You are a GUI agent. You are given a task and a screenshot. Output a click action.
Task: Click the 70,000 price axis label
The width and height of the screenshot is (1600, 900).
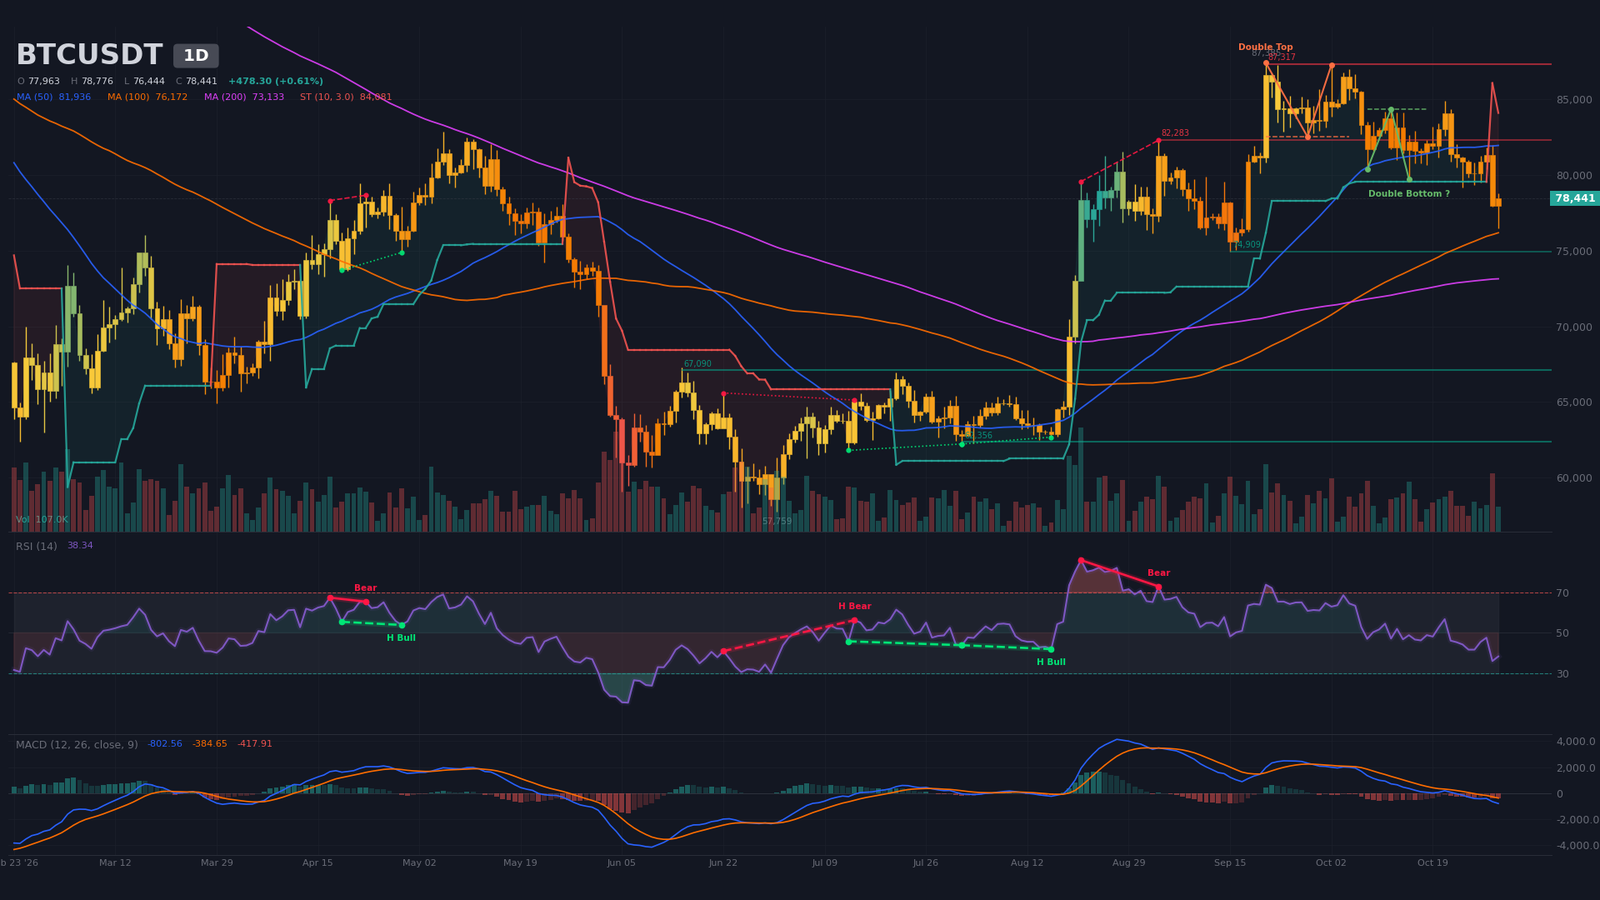(1574, 327)
